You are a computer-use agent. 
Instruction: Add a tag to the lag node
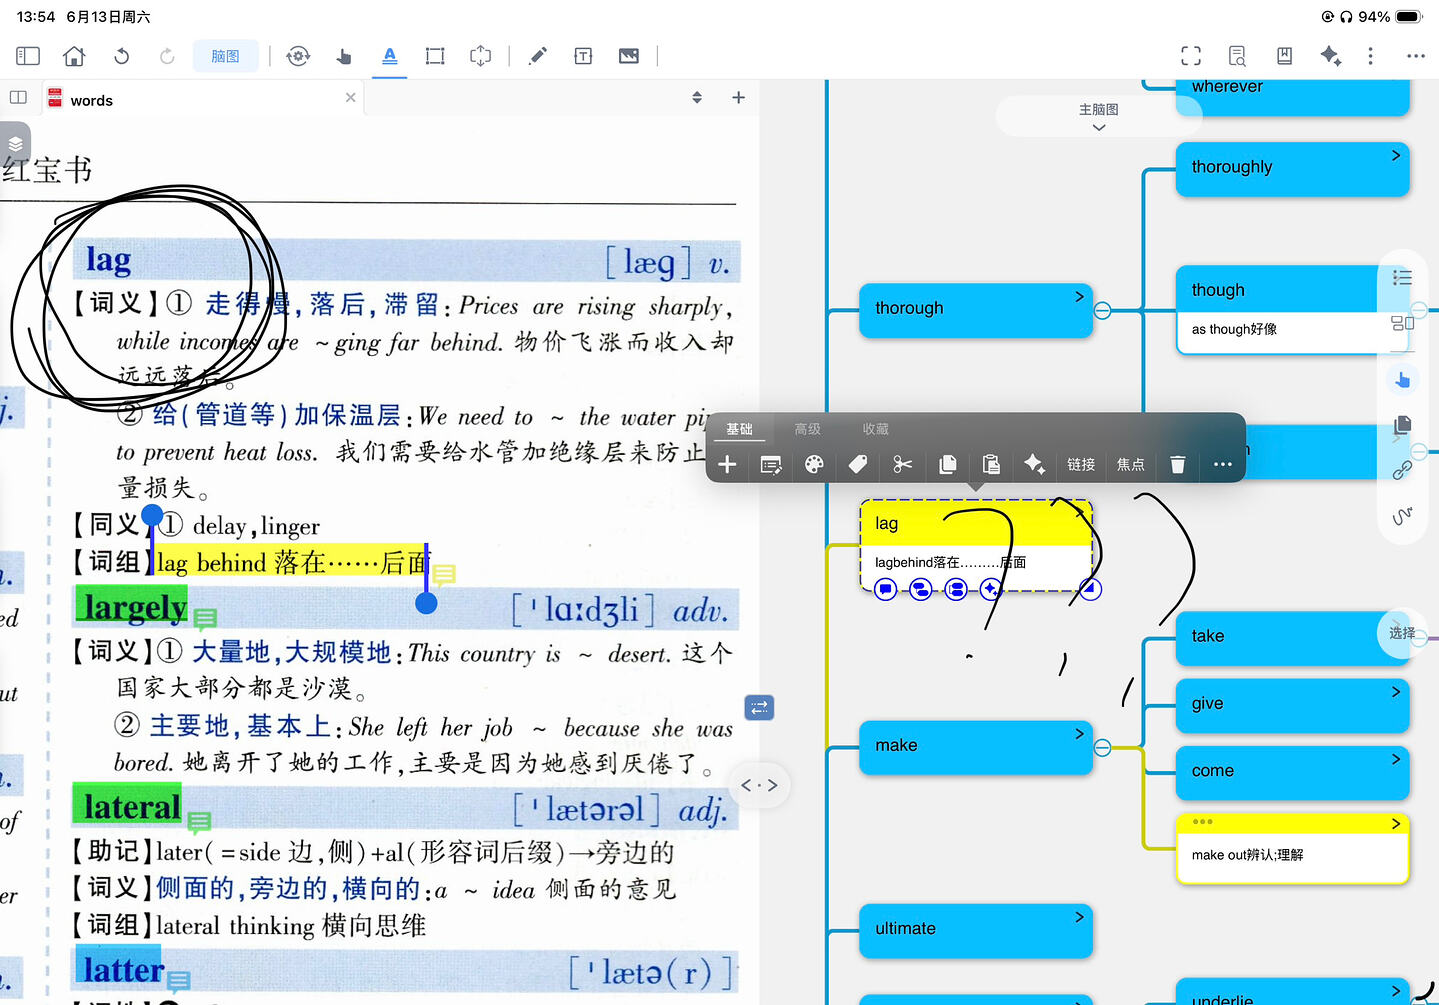[858, 464]
